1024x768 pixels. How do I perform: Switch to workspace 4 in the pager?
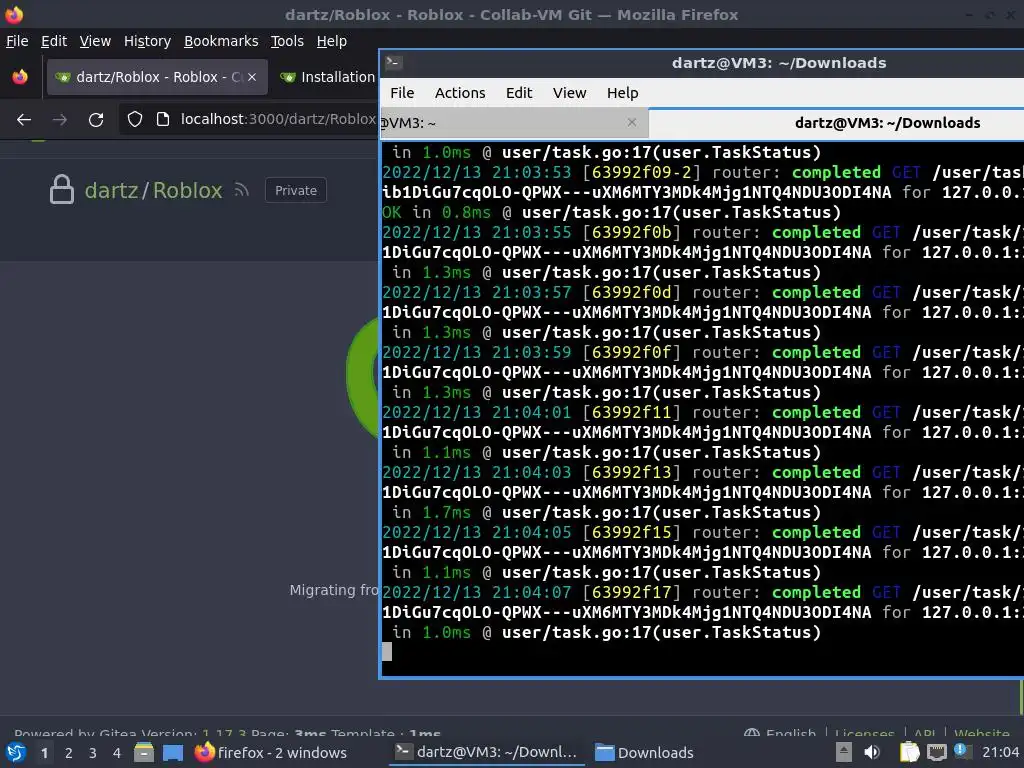[x=117, y=753]
